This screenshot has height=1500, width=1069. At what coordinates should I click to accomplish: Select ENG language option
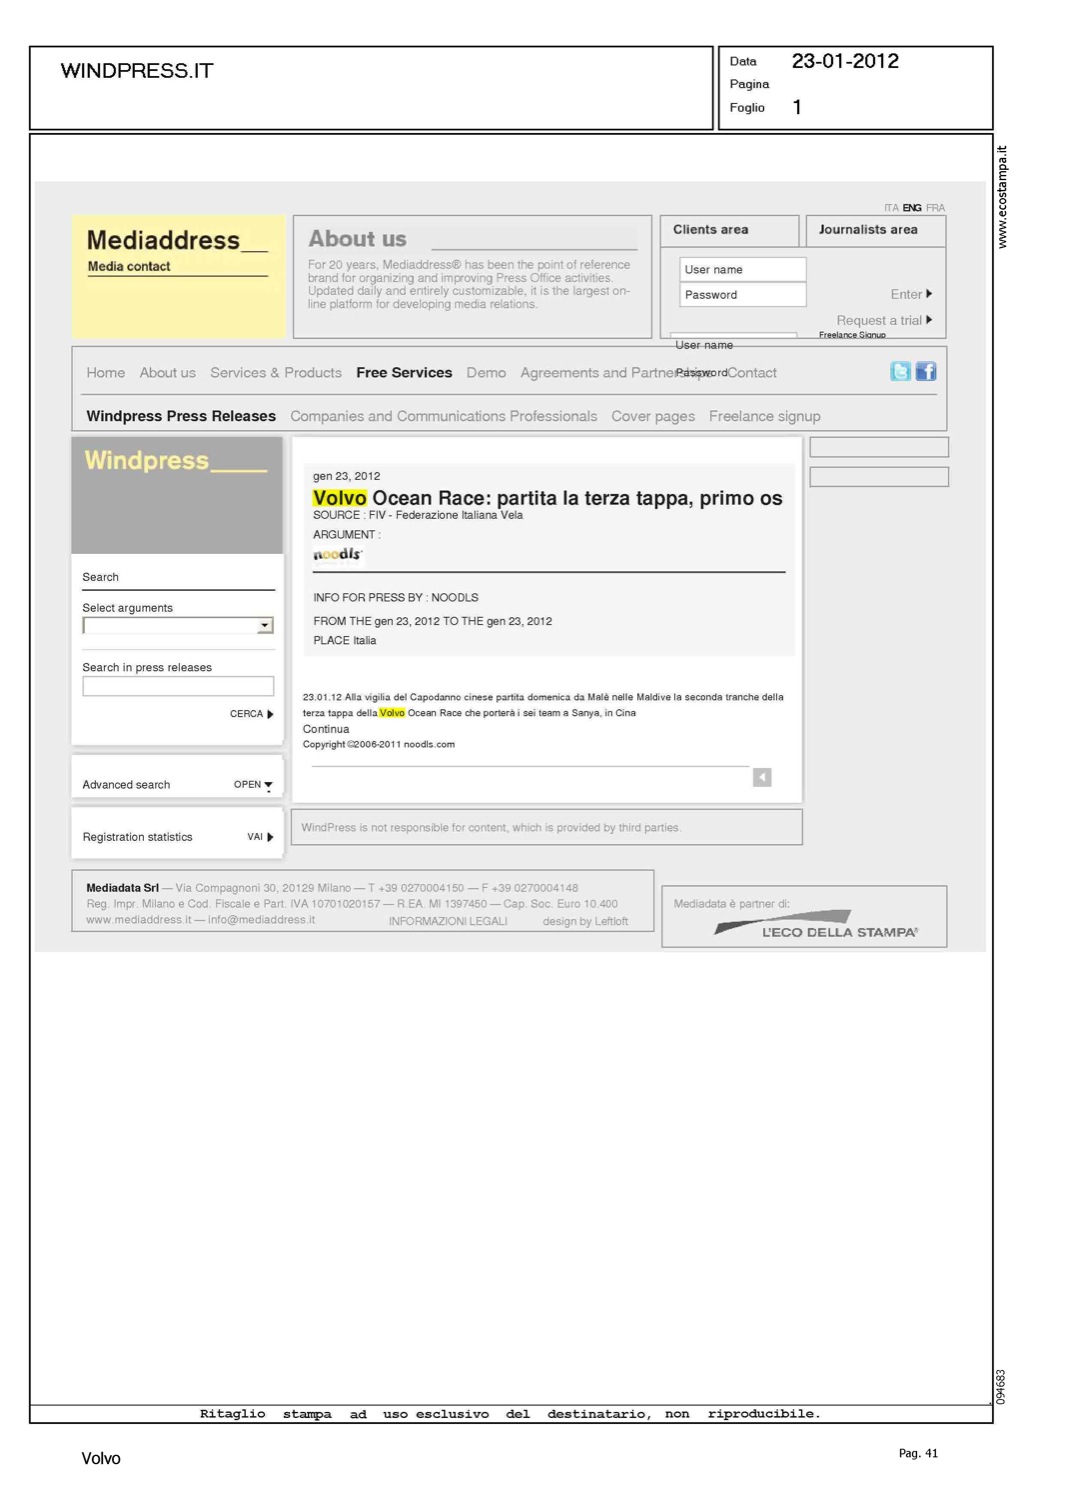click(912, 208)
